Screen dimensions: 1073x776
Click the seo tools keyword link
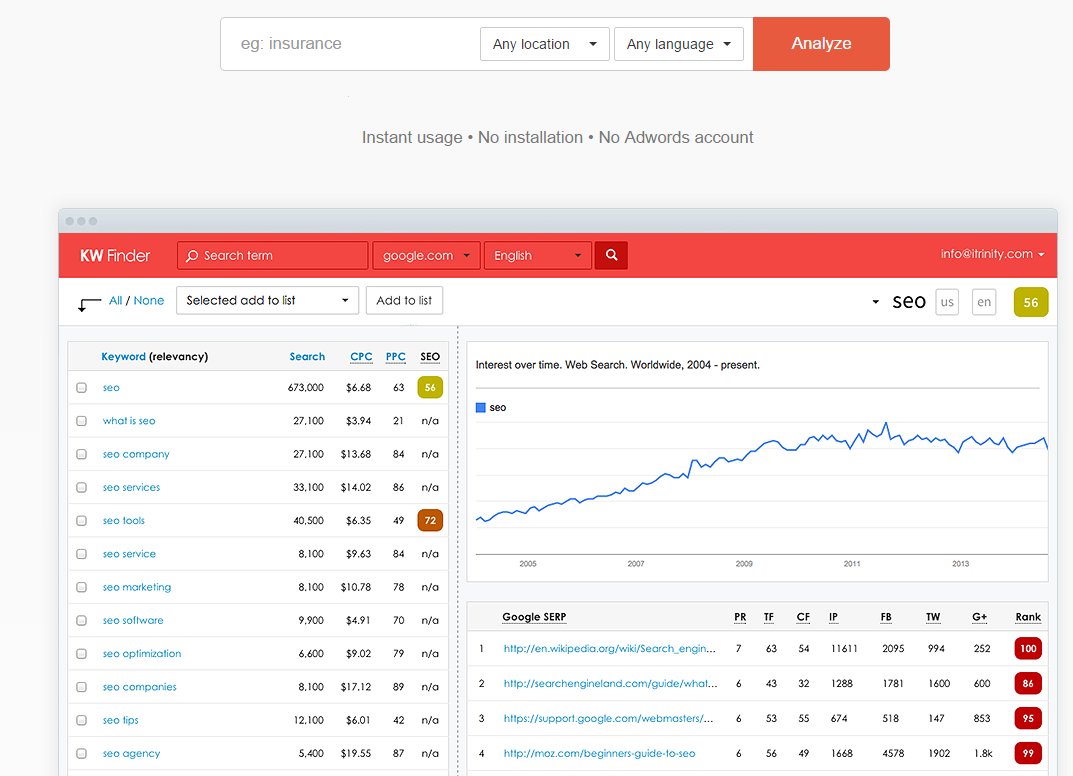[124, 521]
